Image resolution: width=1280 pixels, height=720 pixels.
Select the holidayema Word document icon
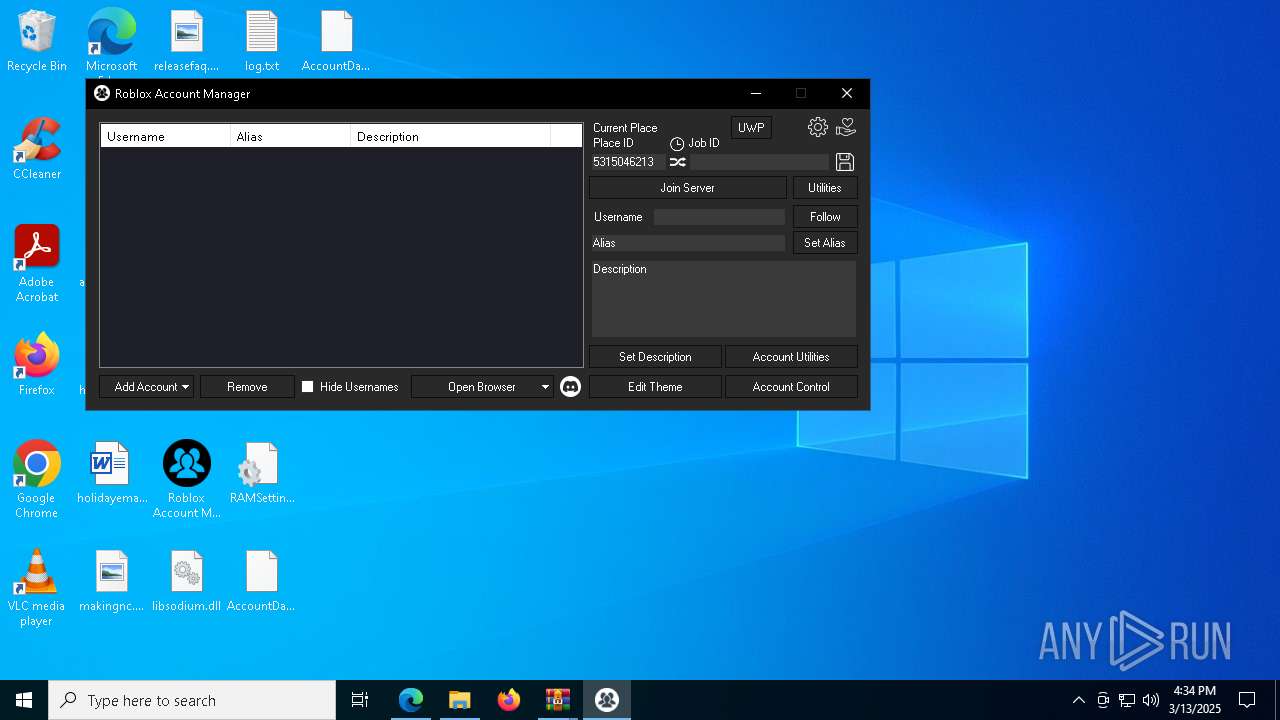tap(111, 473)
